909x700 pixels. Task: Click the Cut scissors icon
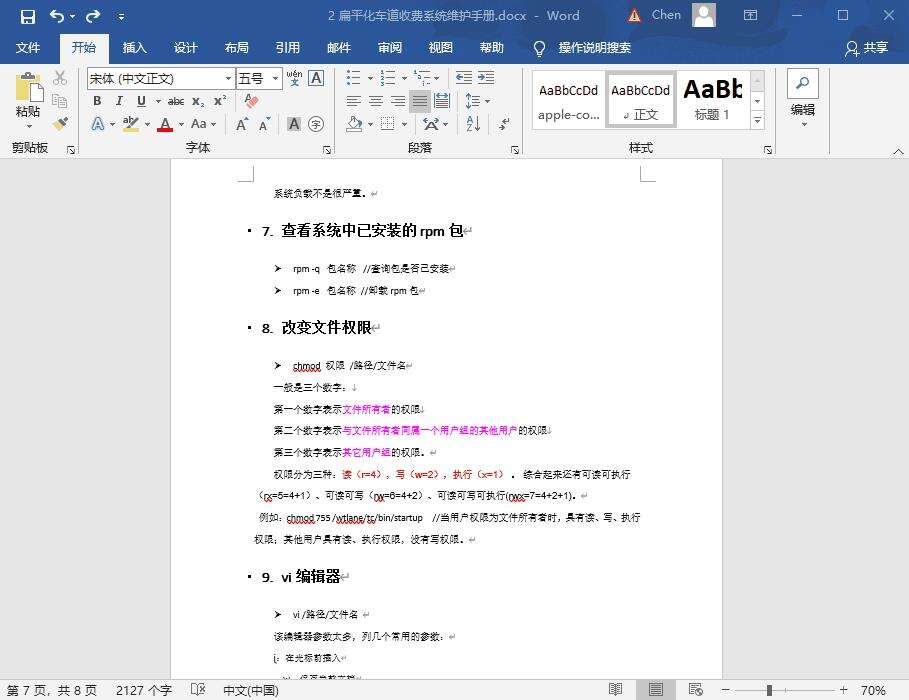pos(60,78)
